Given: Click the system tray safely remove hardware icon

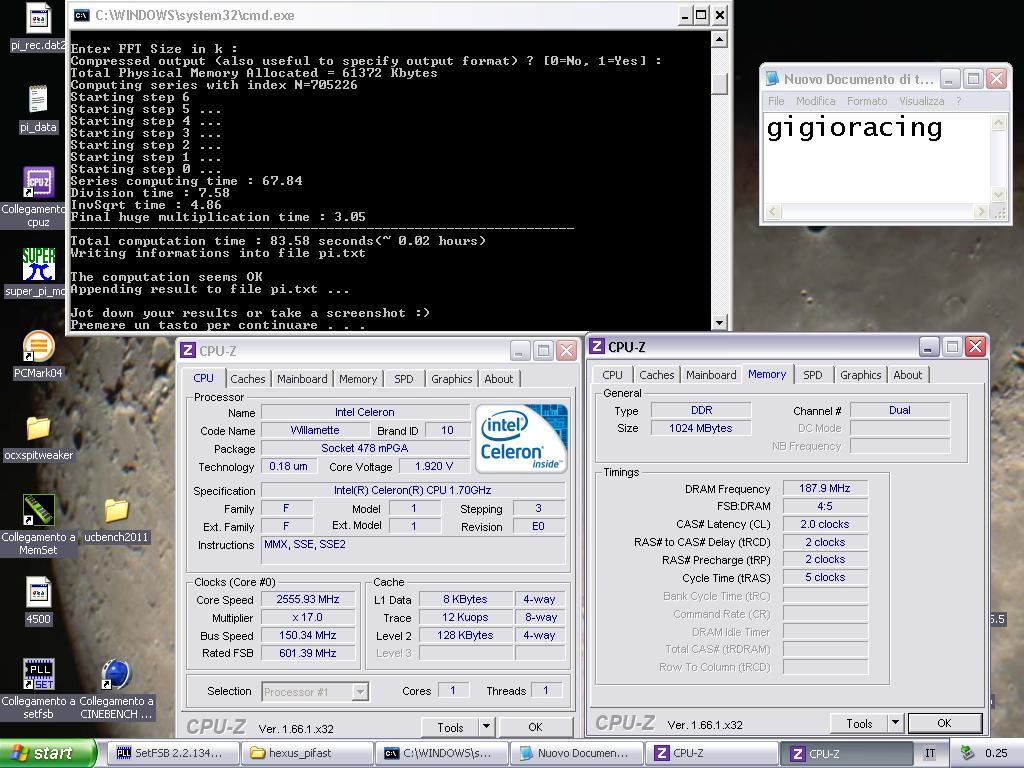Looking at the screenshot, I should click(x=967, y=753).
